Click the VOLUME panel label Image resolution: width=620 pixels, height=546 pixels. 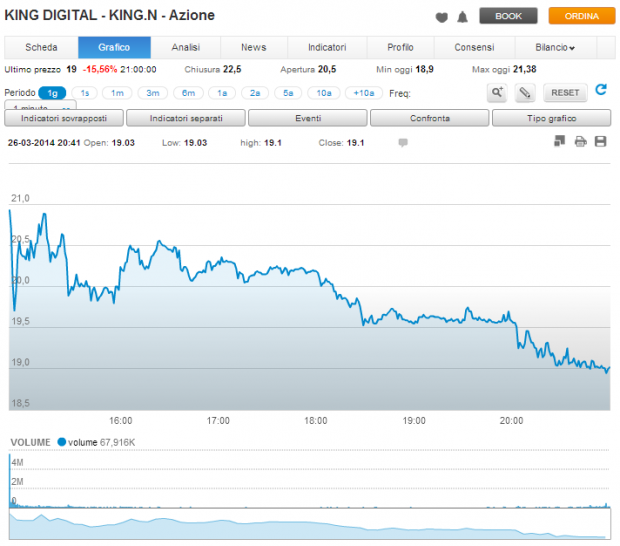(30, 442)
